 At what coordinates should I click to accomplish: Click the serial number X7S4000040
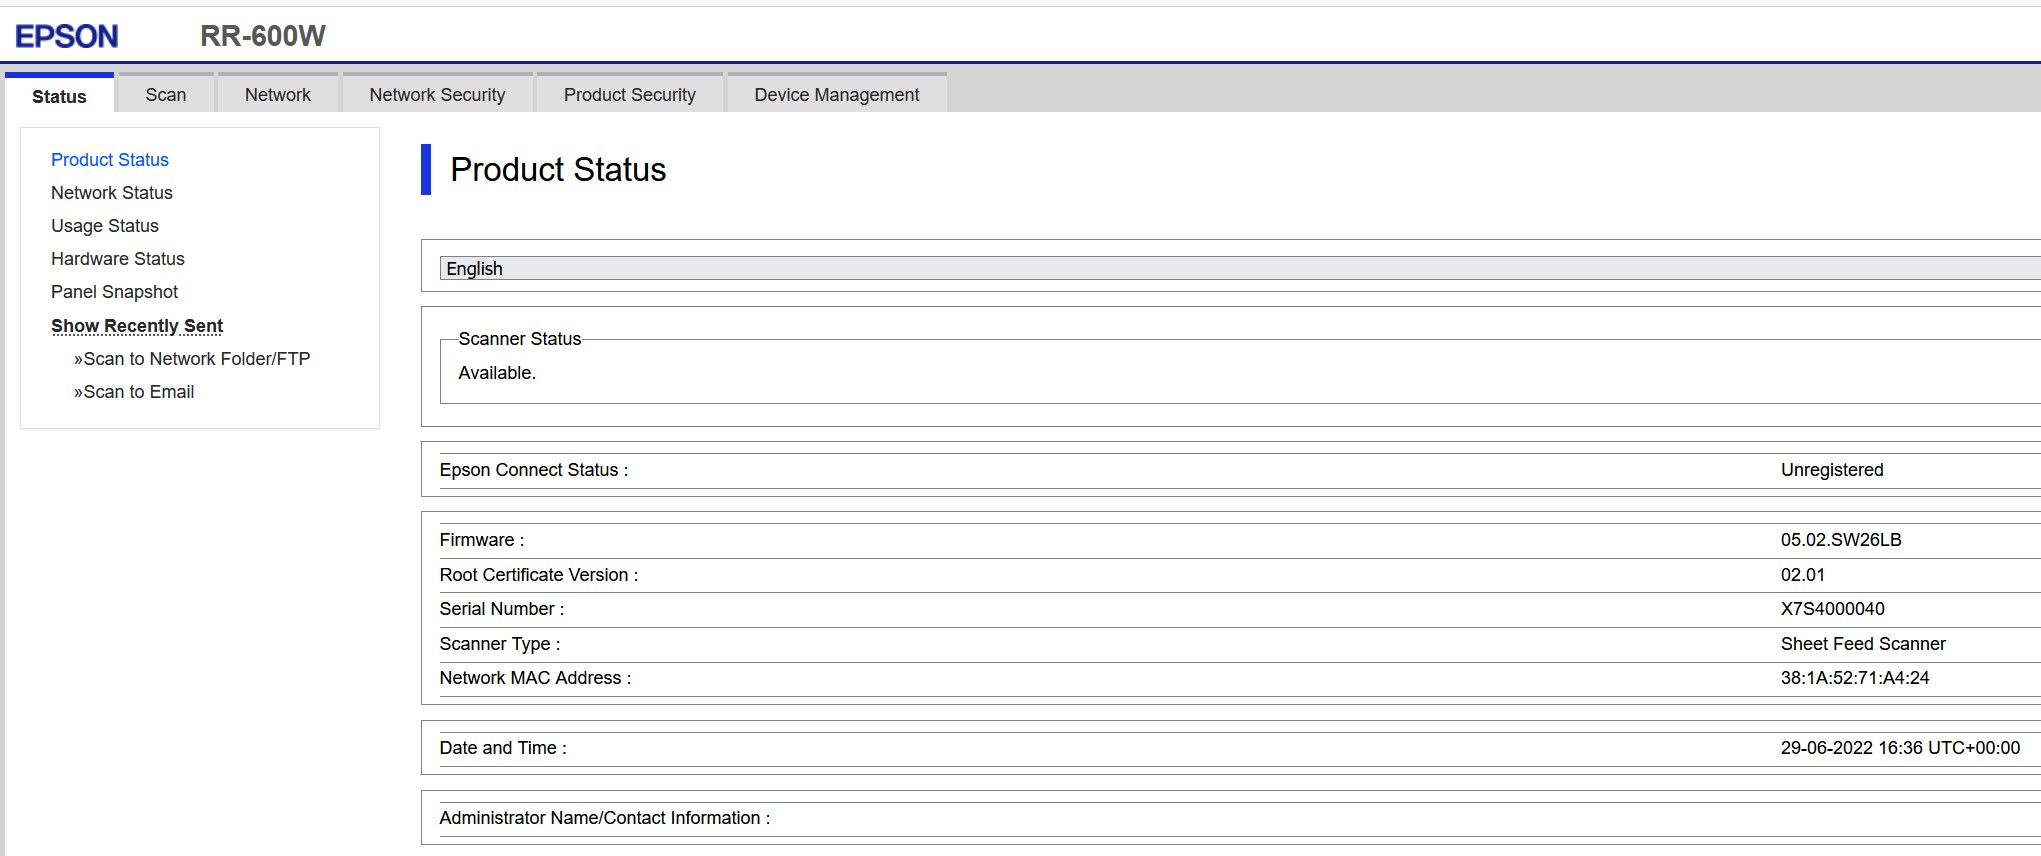click(x=1832, y=609)
